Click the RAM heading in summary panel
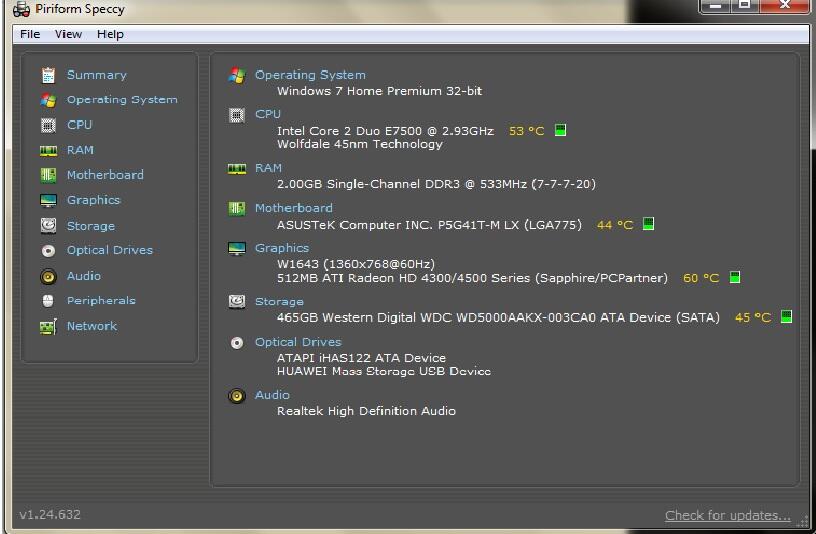 click(269, 168)
